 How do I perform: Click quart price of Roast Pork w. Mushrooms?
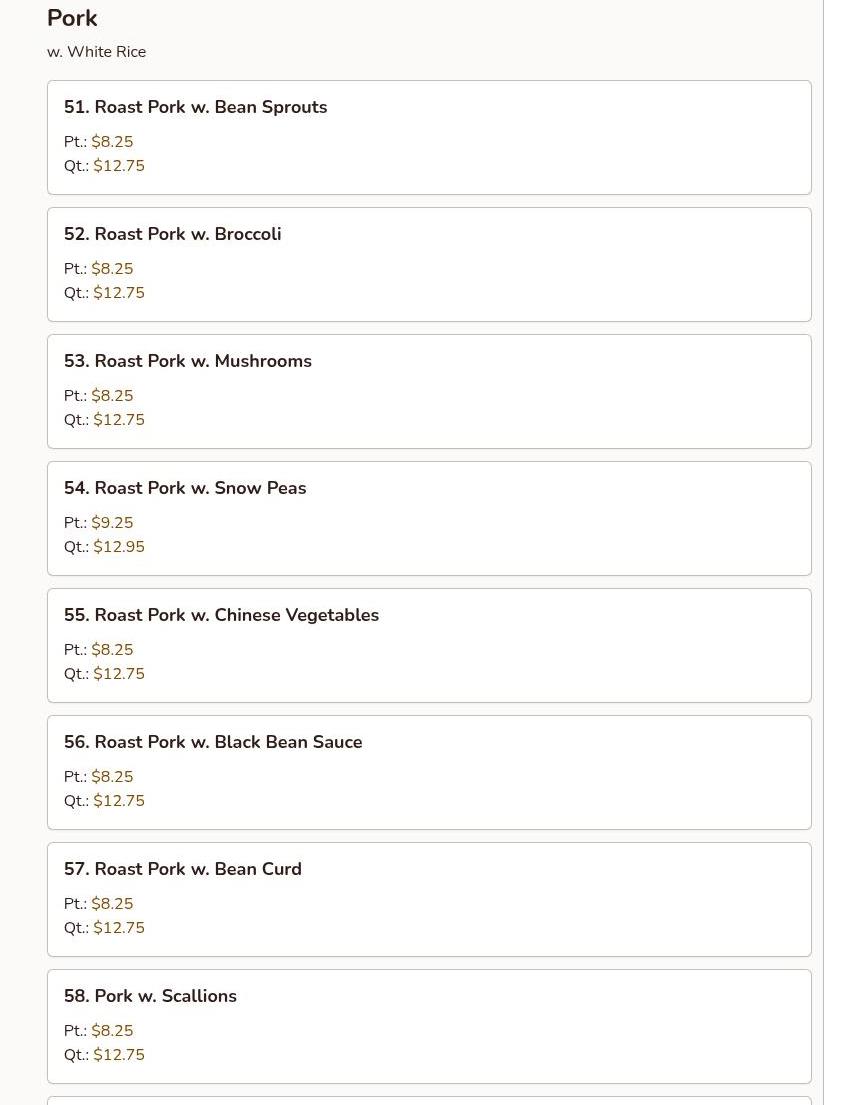(119, 420)
